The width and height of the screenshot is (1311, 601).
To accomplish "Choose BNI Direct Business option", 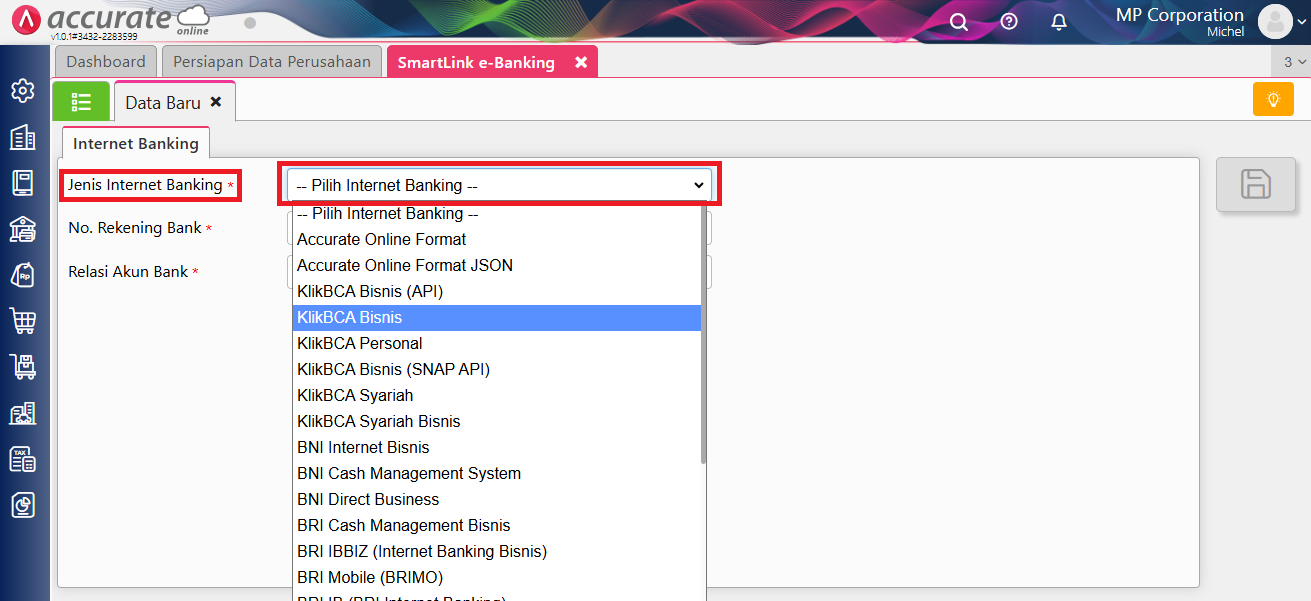I will [368, 499].
